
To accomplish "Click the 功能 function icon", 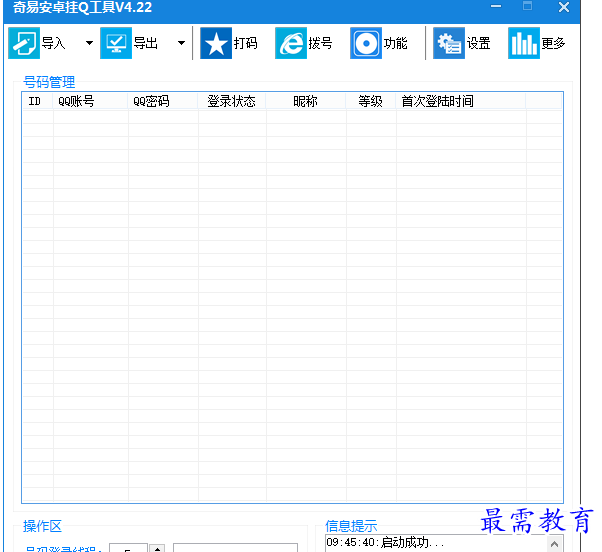I will tap(366, 43).
